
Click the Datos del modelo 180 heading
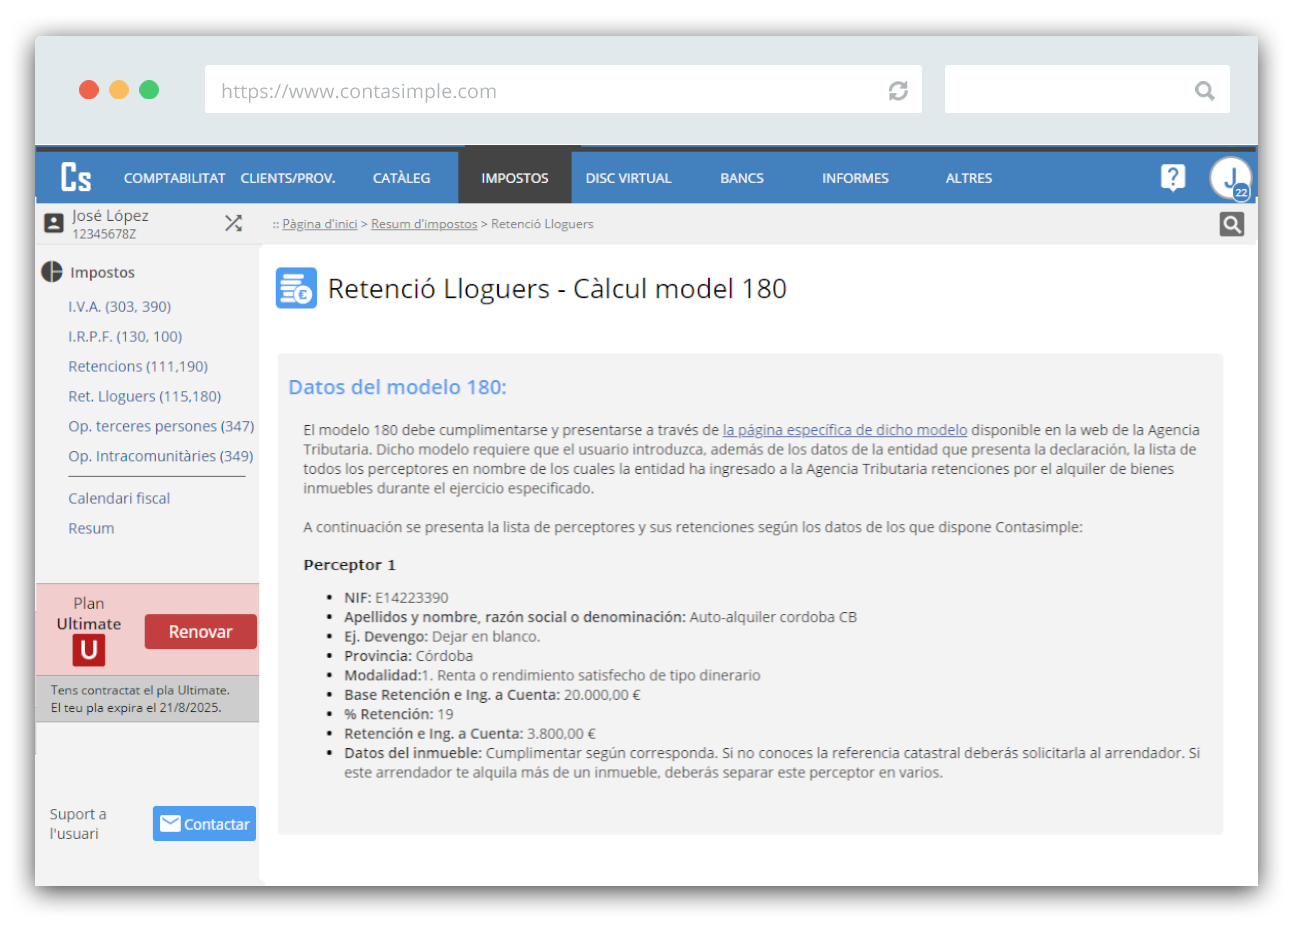click(397, 387)
